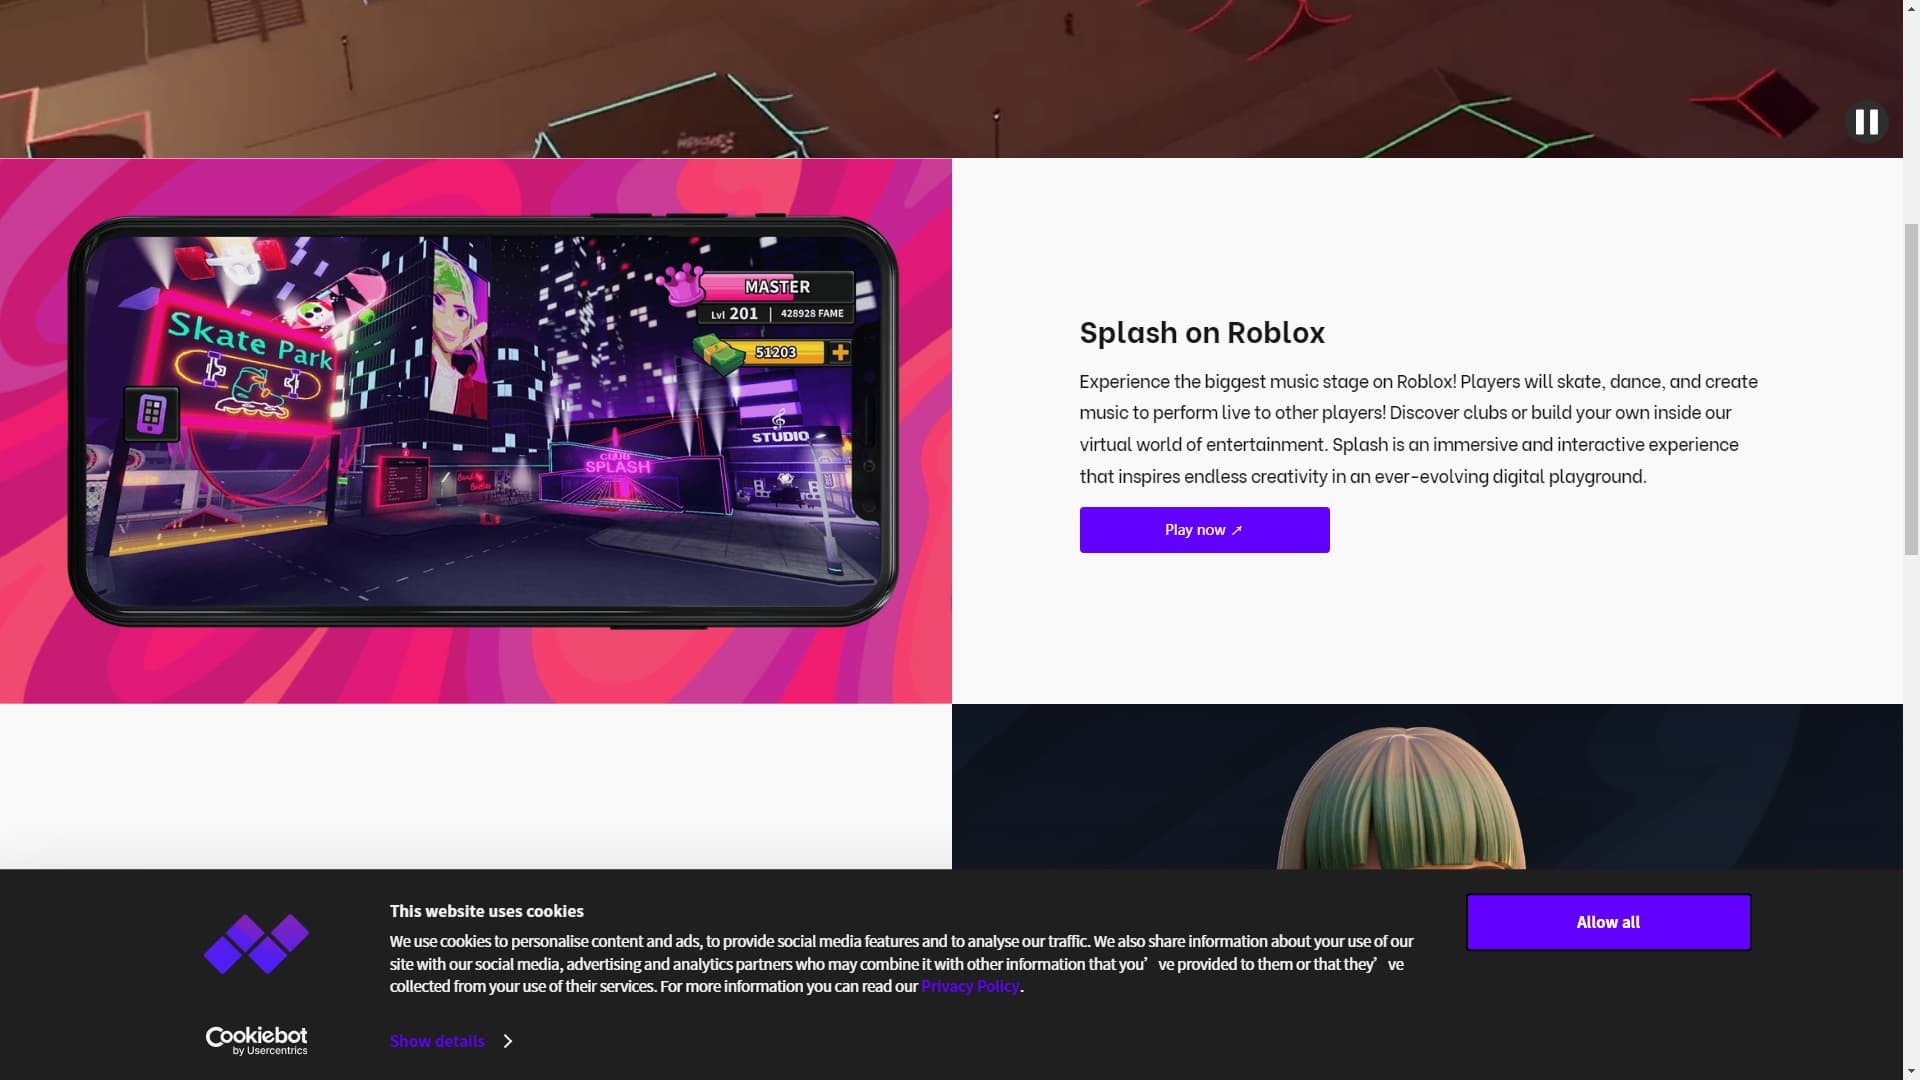This screenshot has height=1080, width=1920.
Task: Click the Splash on Roblox heading
Action: pyautogui.click(x=1202, y=332)
